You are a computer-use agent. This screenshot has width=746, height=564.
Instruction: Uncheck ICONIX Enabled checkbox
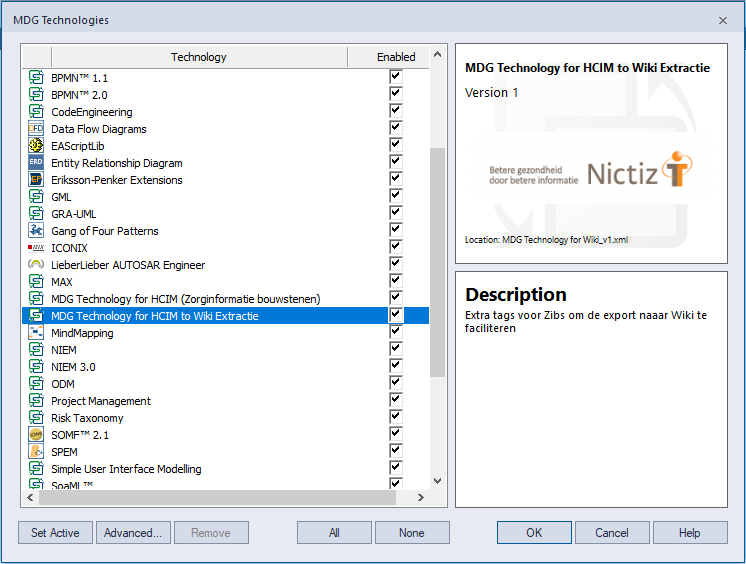[x=396, y=247]
